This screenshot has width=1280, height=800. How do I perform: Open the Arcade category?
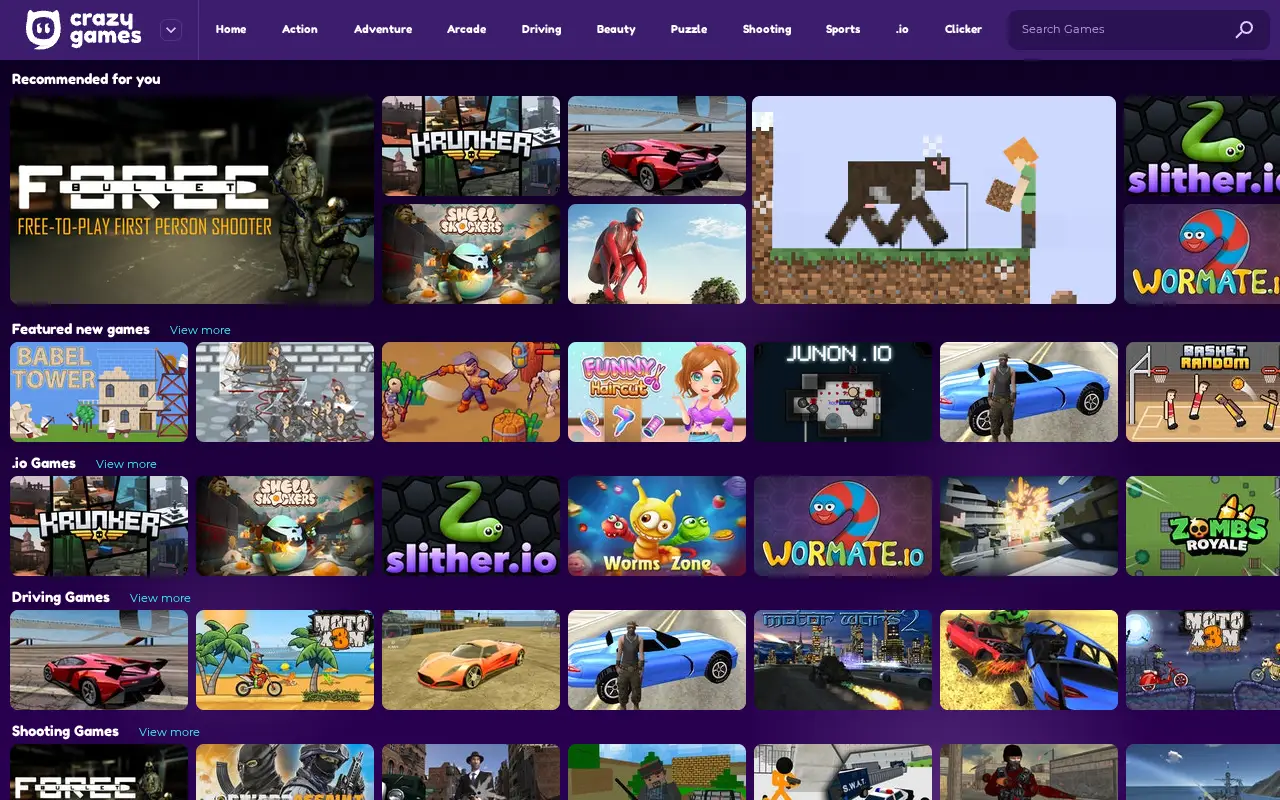(x=466, y=29)
